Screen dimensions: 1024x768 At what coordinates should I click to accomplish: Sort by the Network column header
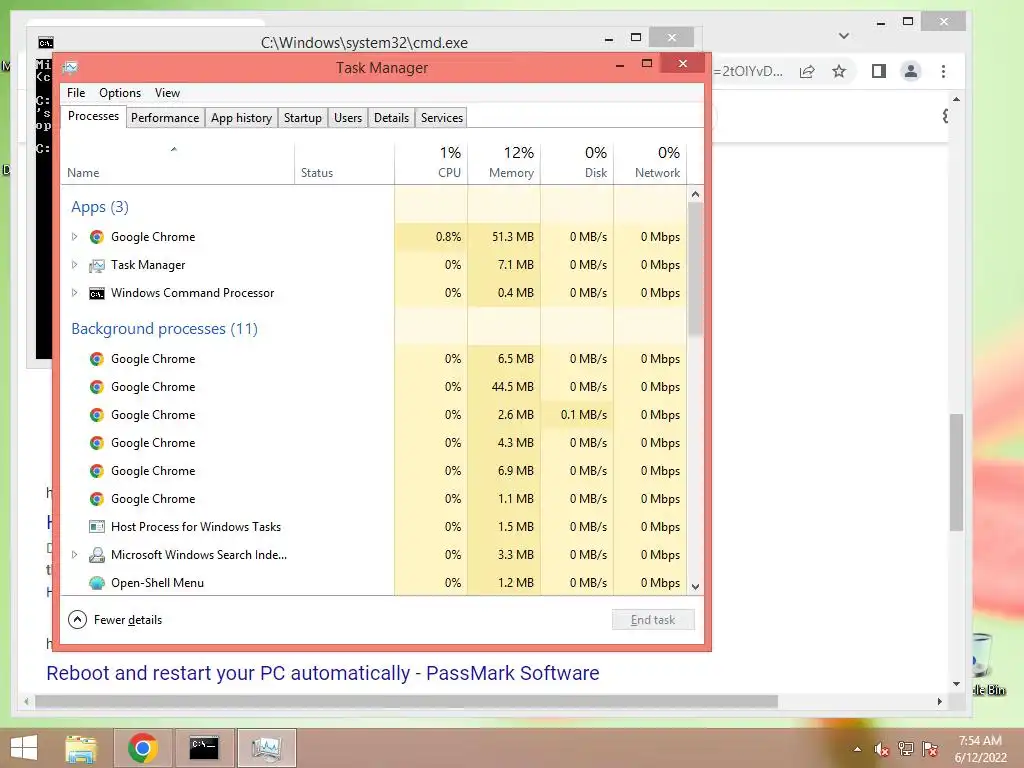(650, 163)
